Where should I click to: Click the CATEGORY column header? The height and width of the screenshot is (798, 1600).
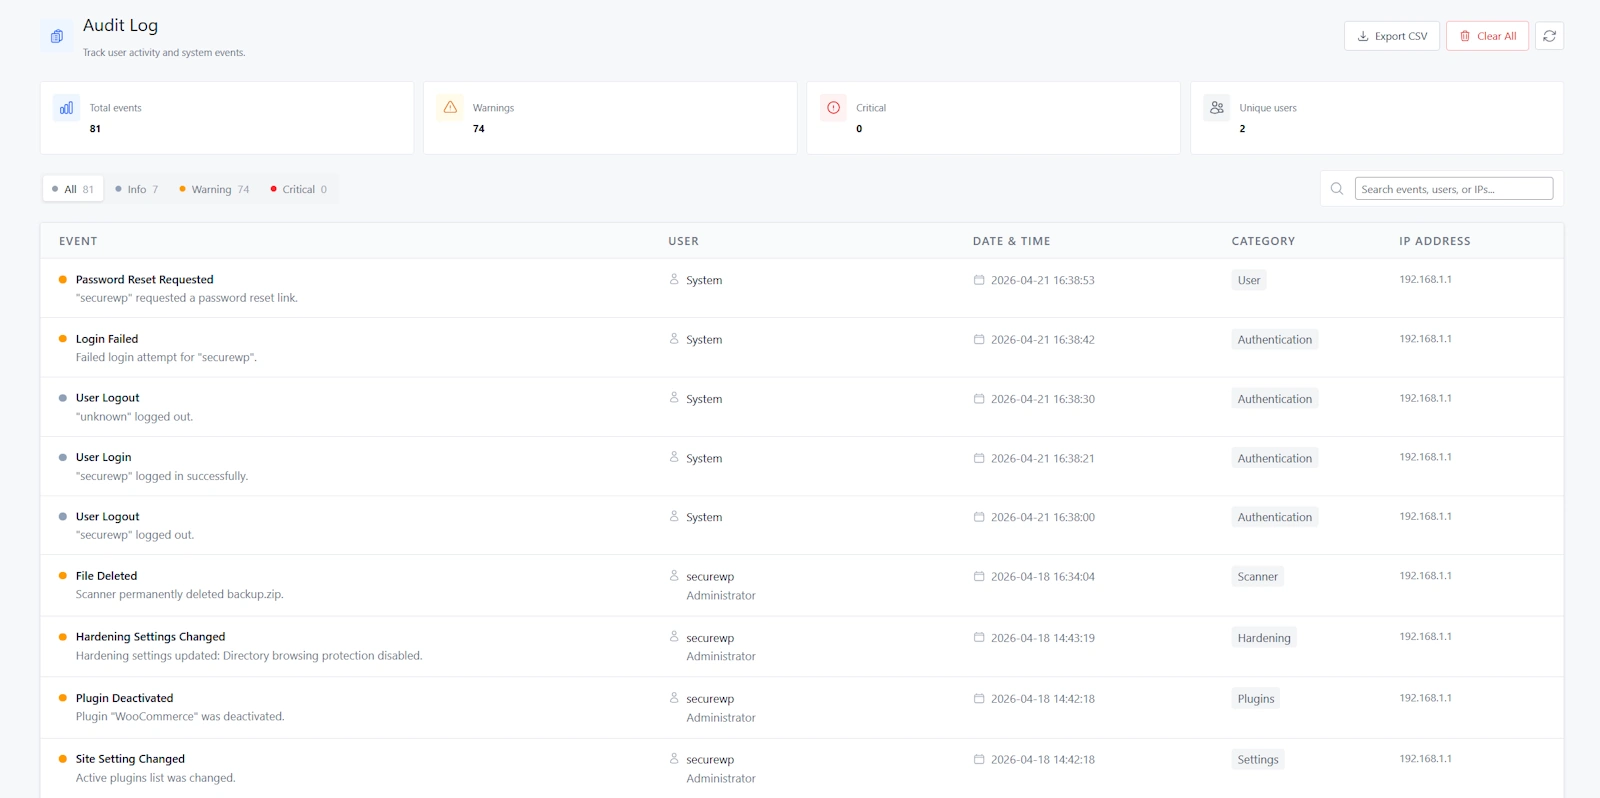[x=1263, y=241]
